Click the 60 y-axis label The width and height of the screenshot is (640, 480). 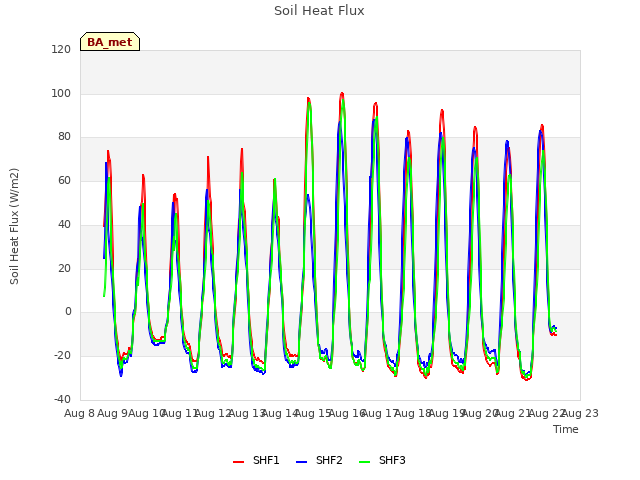tap(64, 180)
